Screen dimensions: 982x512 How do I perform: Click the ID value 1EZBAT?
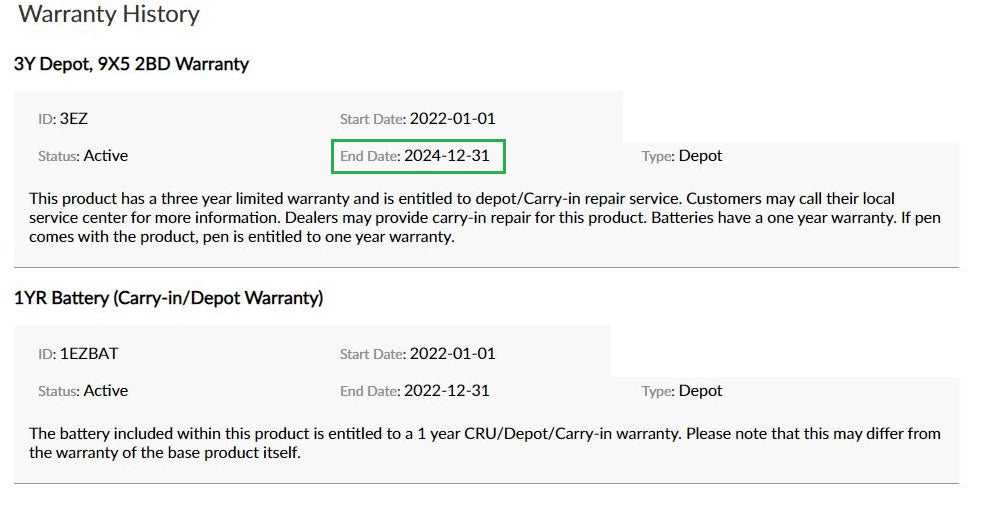89,354
